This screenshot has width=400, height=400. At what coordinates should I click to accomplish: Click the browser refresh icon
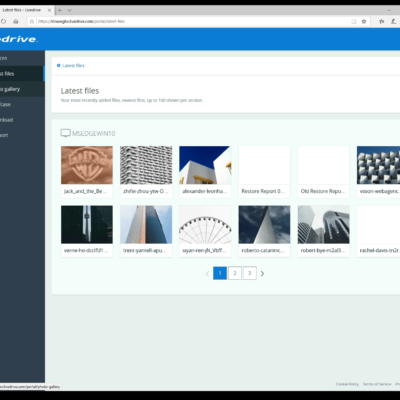coord(3,21)
